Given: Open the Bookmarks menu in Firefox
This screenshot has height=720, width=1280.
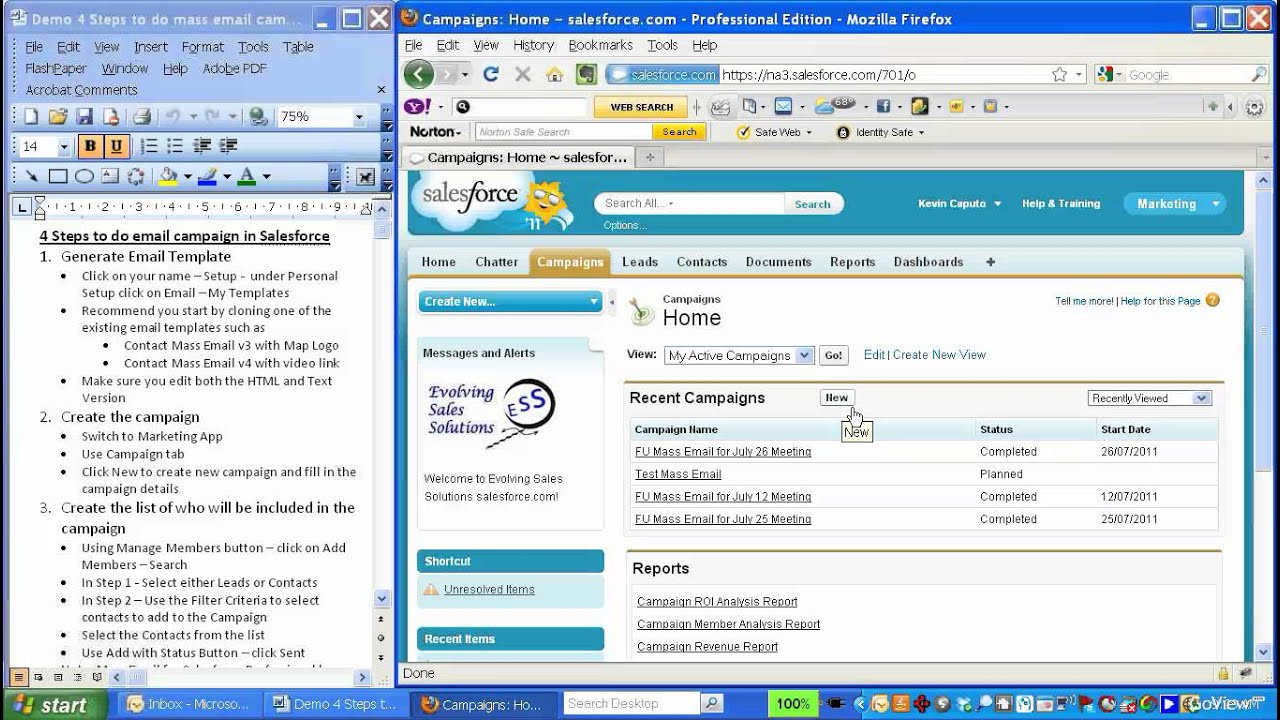Looking at the screenshot, I should (600, 45).
